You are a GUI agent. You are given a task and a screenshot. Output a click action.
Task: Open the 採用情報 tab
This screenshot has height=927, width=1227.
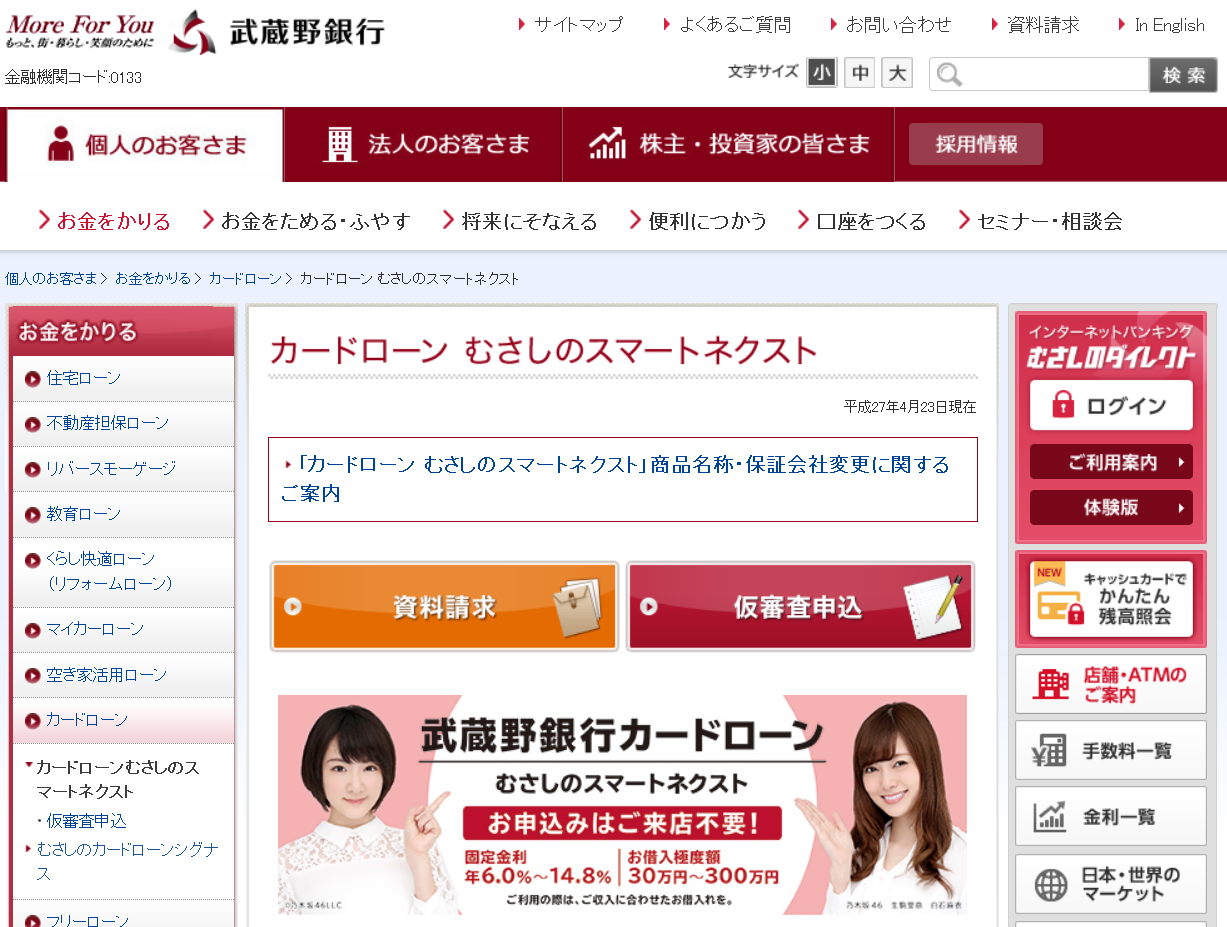coord(976,144)
